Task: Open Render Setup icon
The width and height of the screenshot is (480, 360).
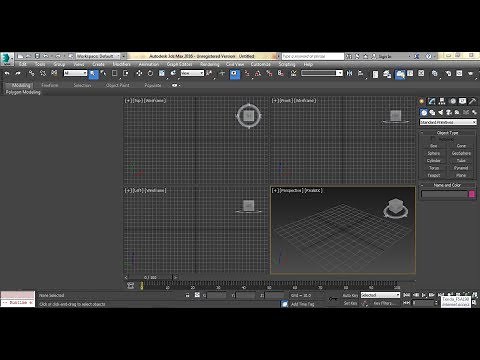Action: tap(448, 73)
